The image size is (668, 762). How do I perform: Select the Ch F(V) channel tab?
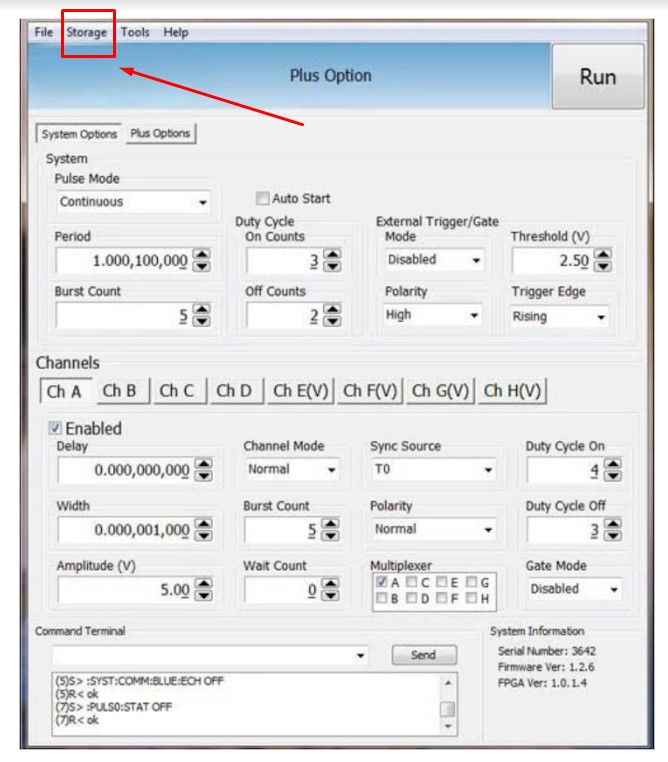[x=370, y=391]
